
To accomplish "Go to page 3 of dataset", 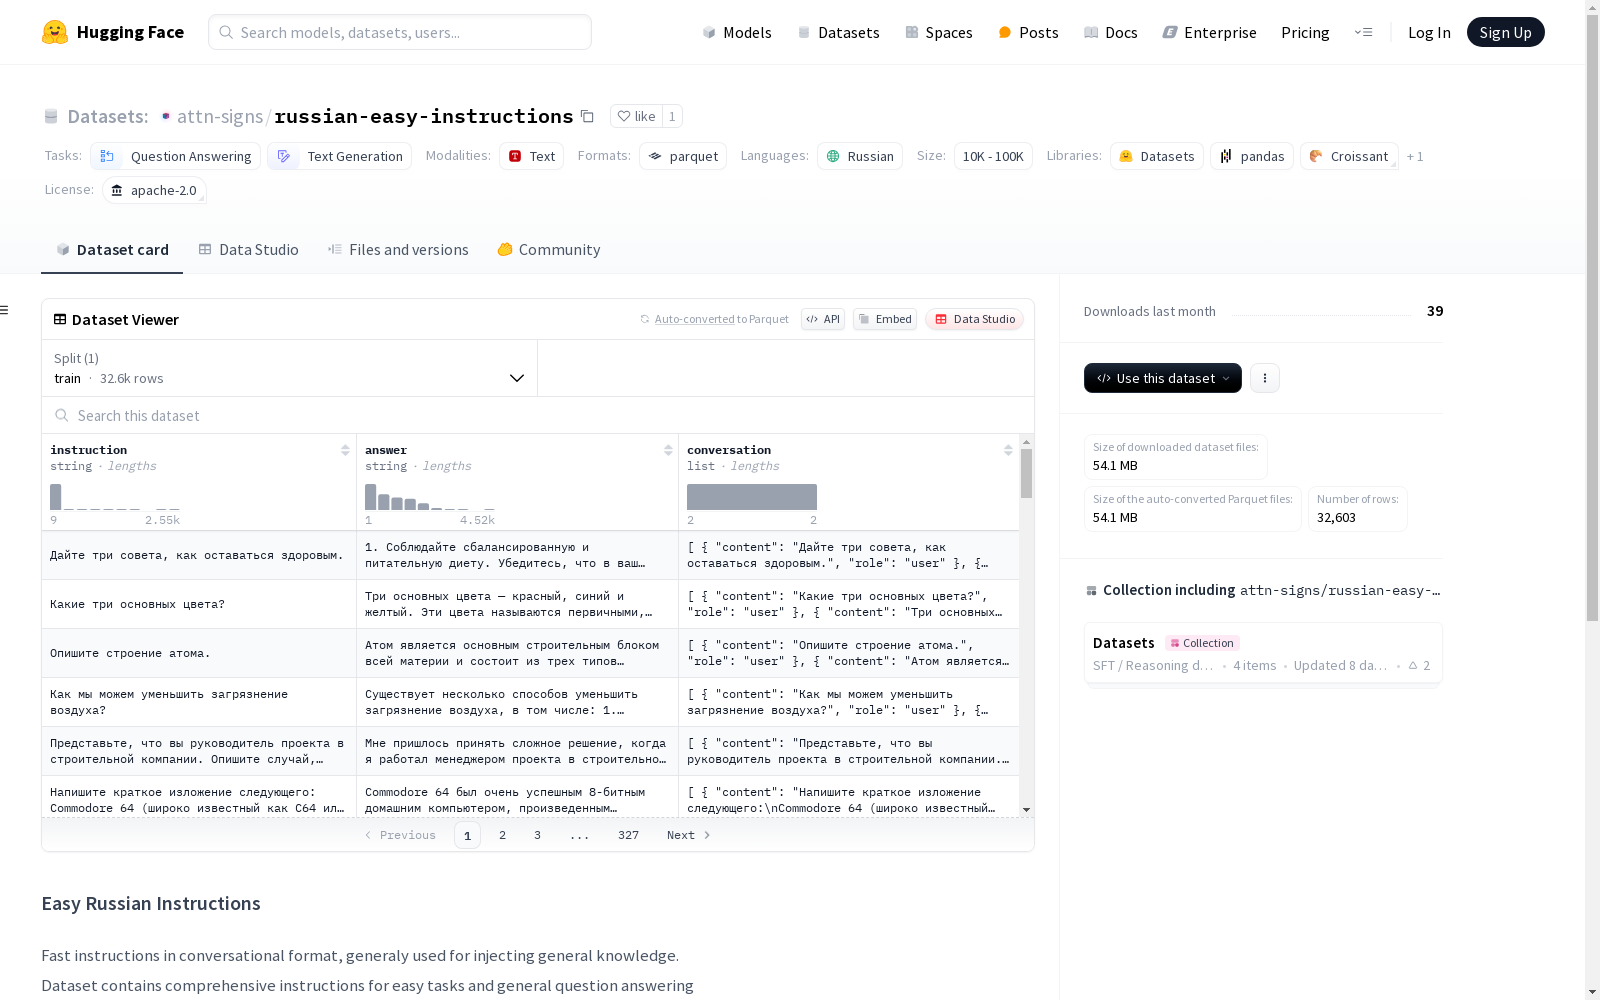I will (537, 835).
